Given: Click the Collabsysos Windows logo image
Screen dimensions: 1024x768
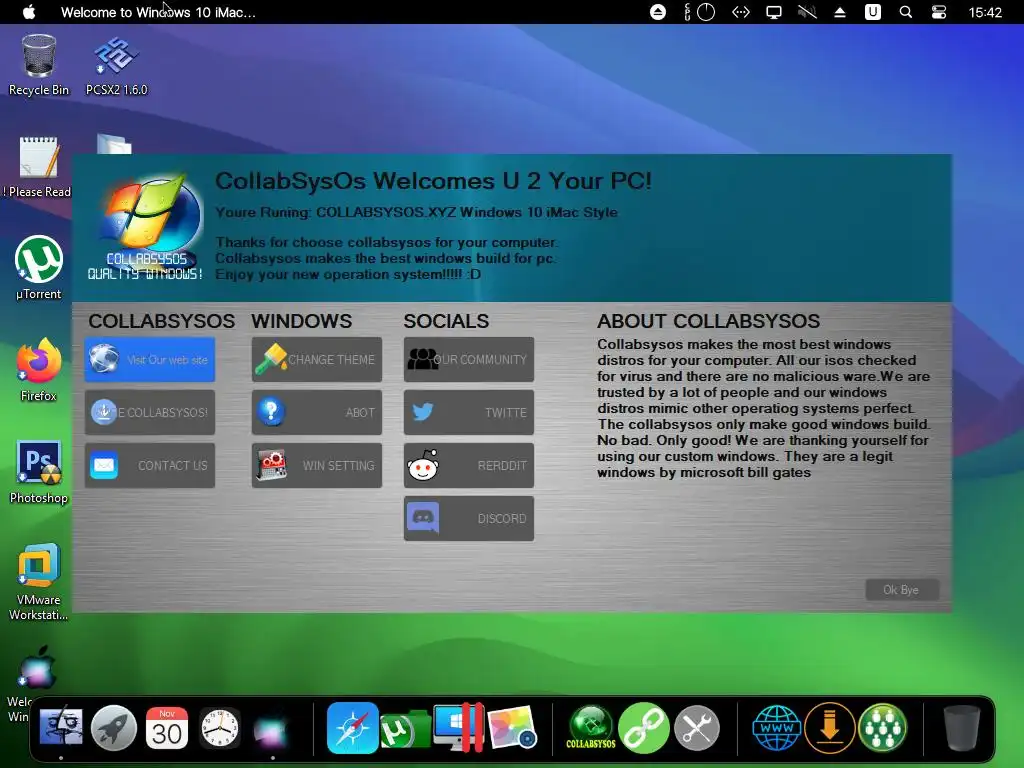Looking at the screenshot, I should [x=147, y=227].
